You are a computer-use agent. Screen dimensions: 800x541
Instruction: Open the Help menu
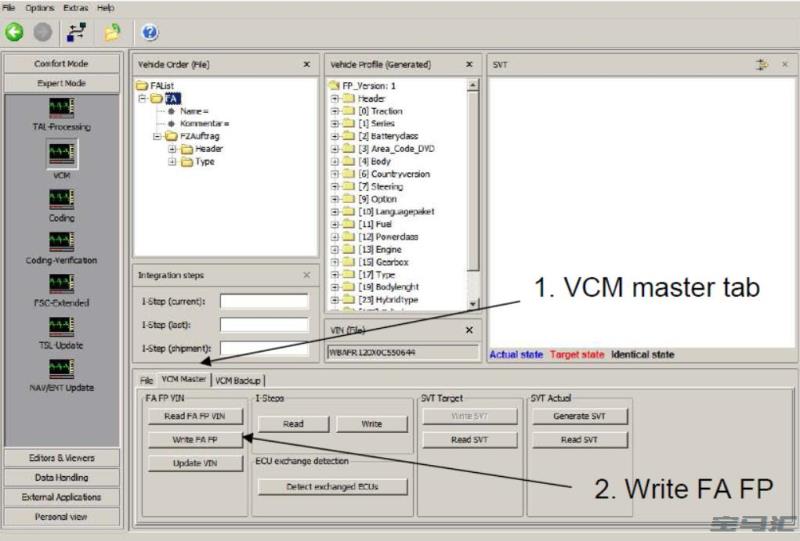point(105,8)
